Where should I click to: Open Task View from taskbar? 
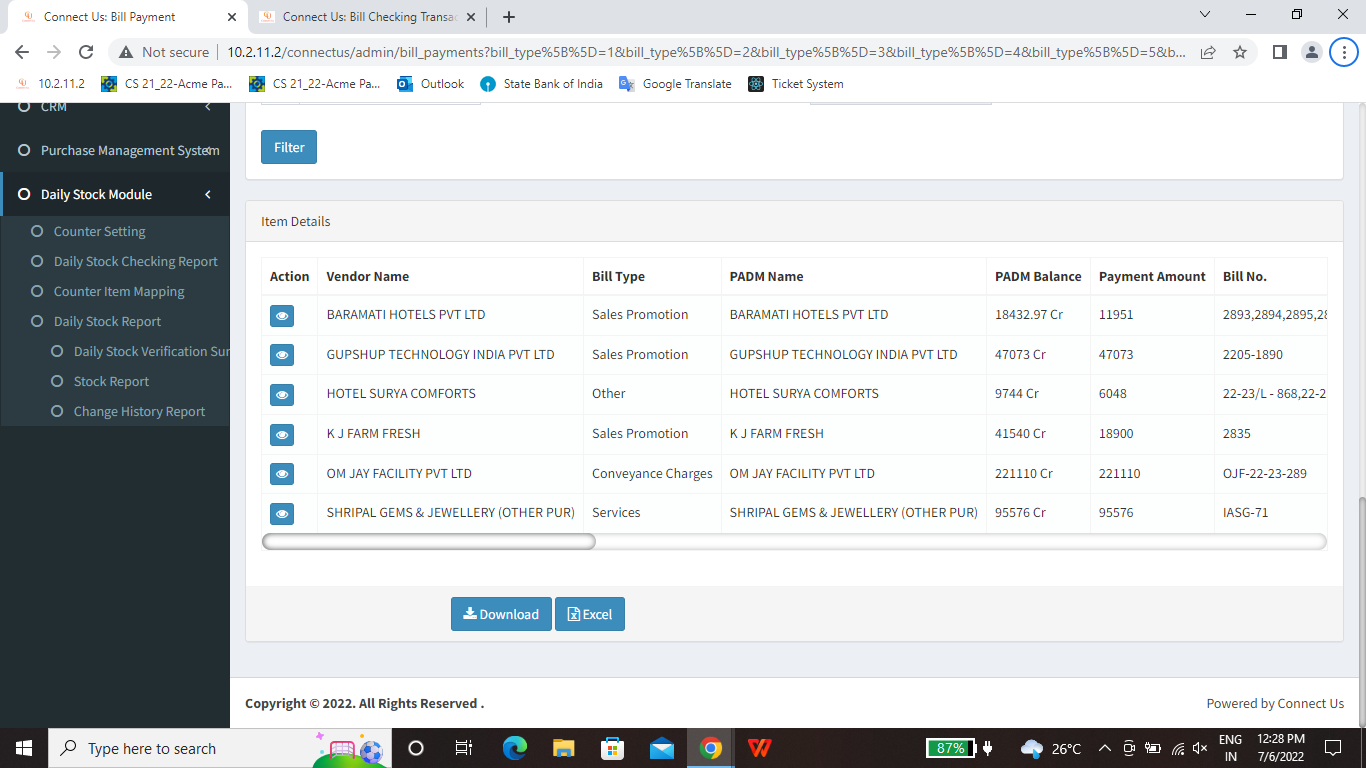coord(464,748)
